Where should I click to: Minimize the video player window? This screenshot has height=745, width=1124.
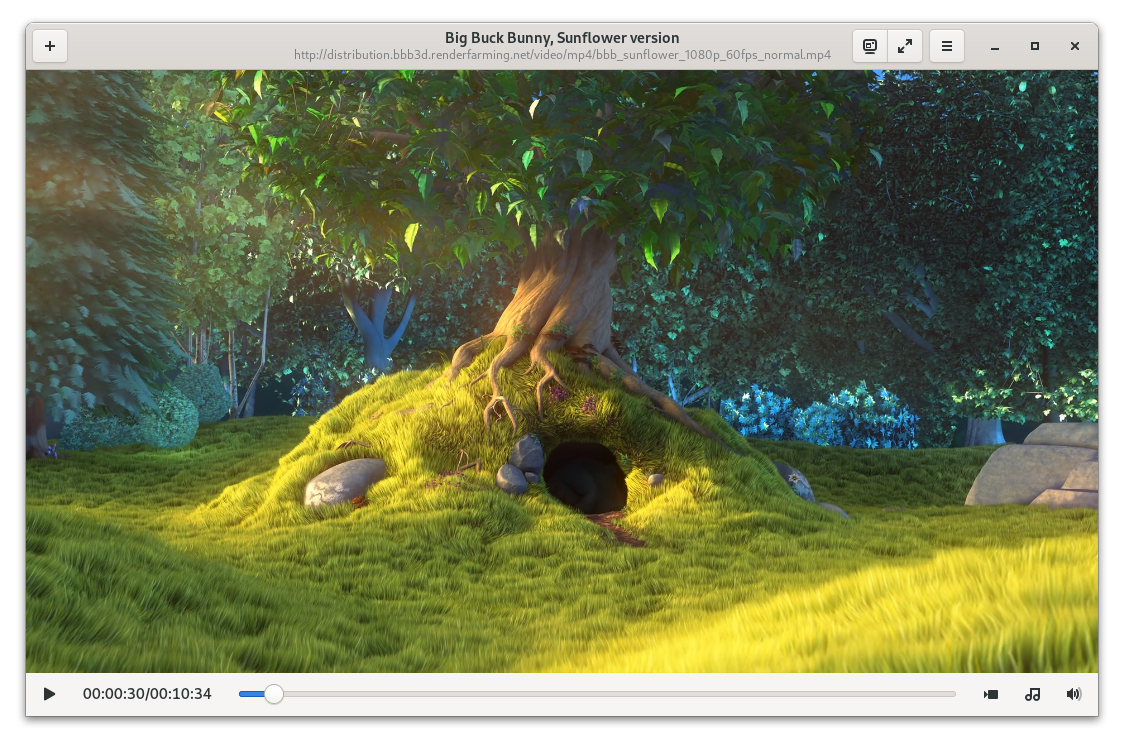(995, 46)
